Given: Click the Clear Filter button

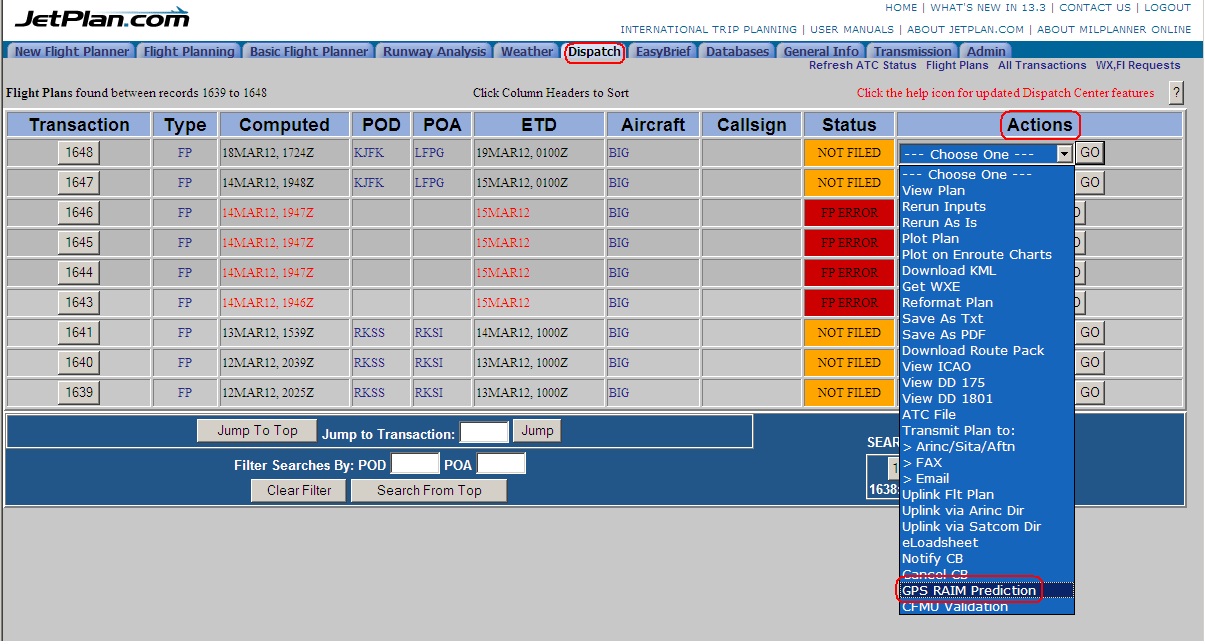Looking at the screenshot, I should click(298, 491).
